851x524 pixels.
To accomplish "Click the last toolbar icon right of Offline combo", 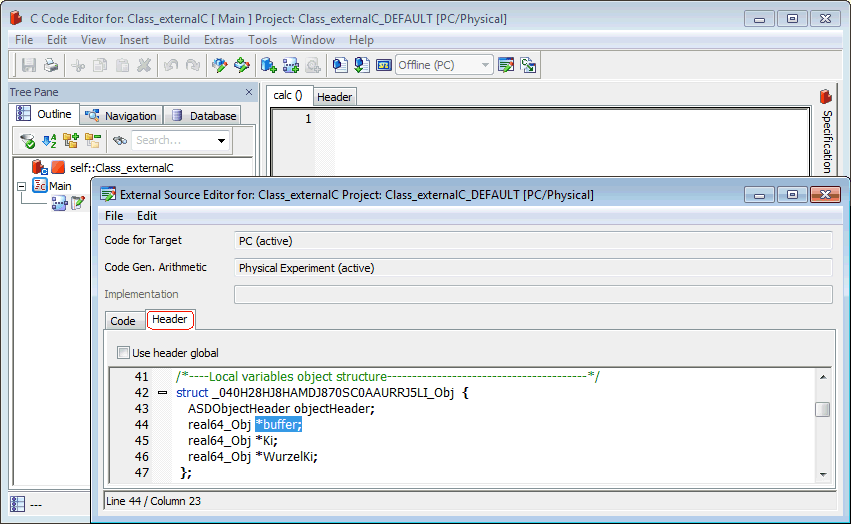I will click(528, 65).
